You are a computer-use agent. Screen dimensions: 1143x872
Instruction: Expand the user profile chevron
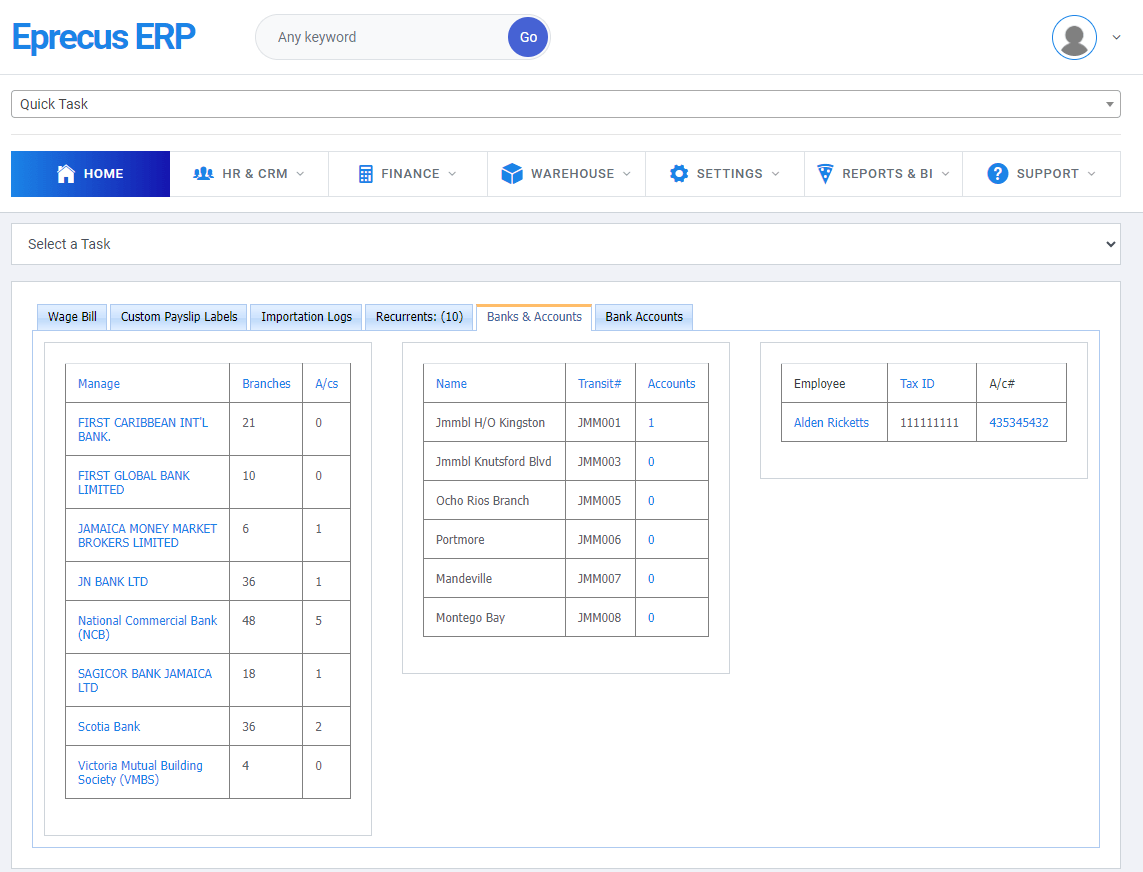[x=1116, y=37]
